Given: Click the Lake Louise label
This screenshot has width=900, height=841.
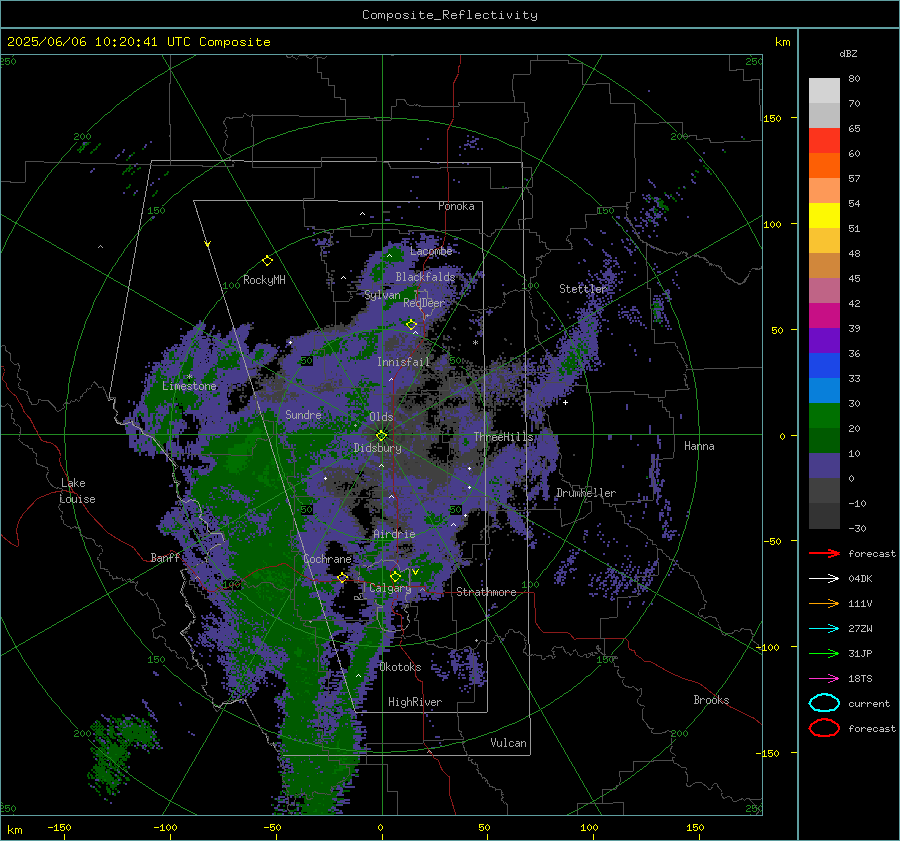Looking at the screenshot, I should click(x=78, y=491).
